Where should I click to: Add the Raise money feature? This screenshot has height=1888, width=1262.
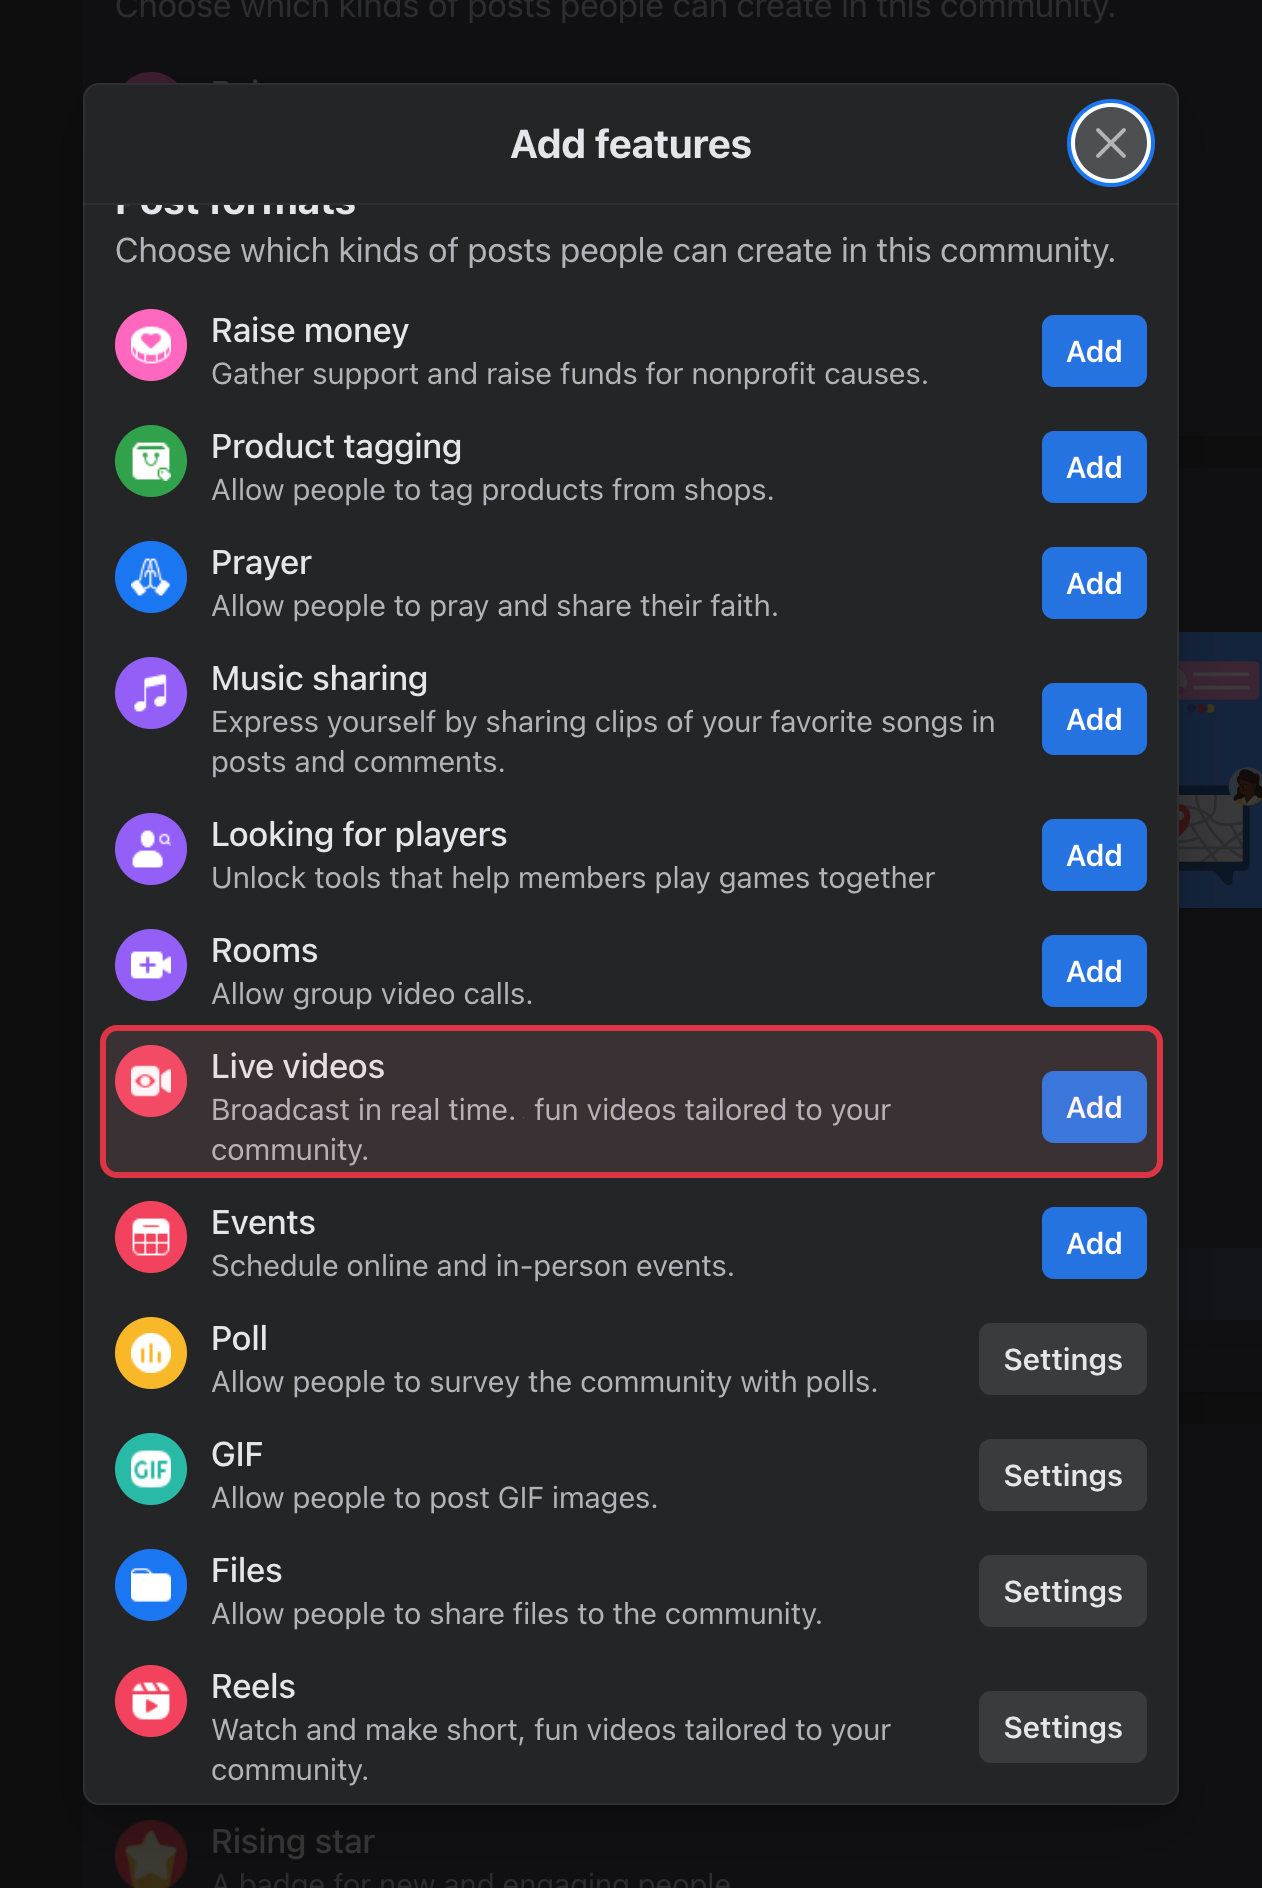pos(1094,351)
